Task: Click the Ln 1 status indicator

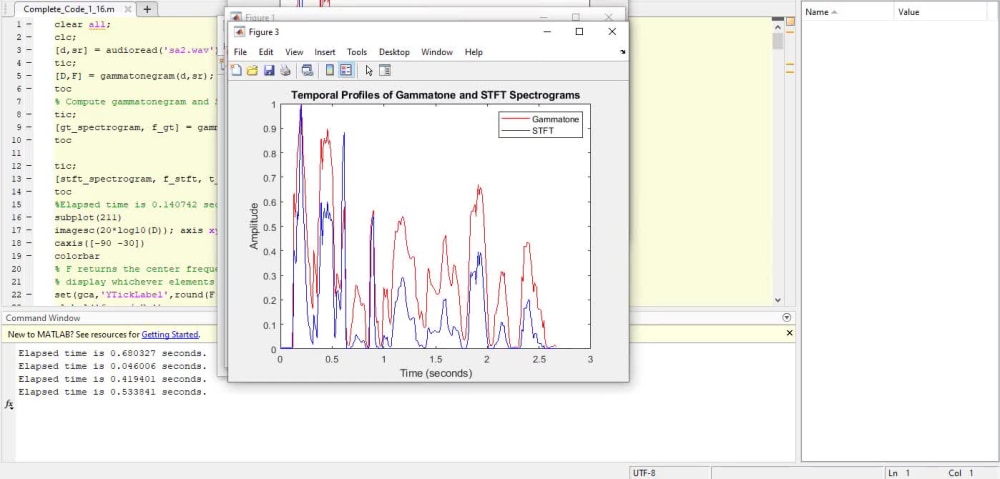Action: (901, 473)
